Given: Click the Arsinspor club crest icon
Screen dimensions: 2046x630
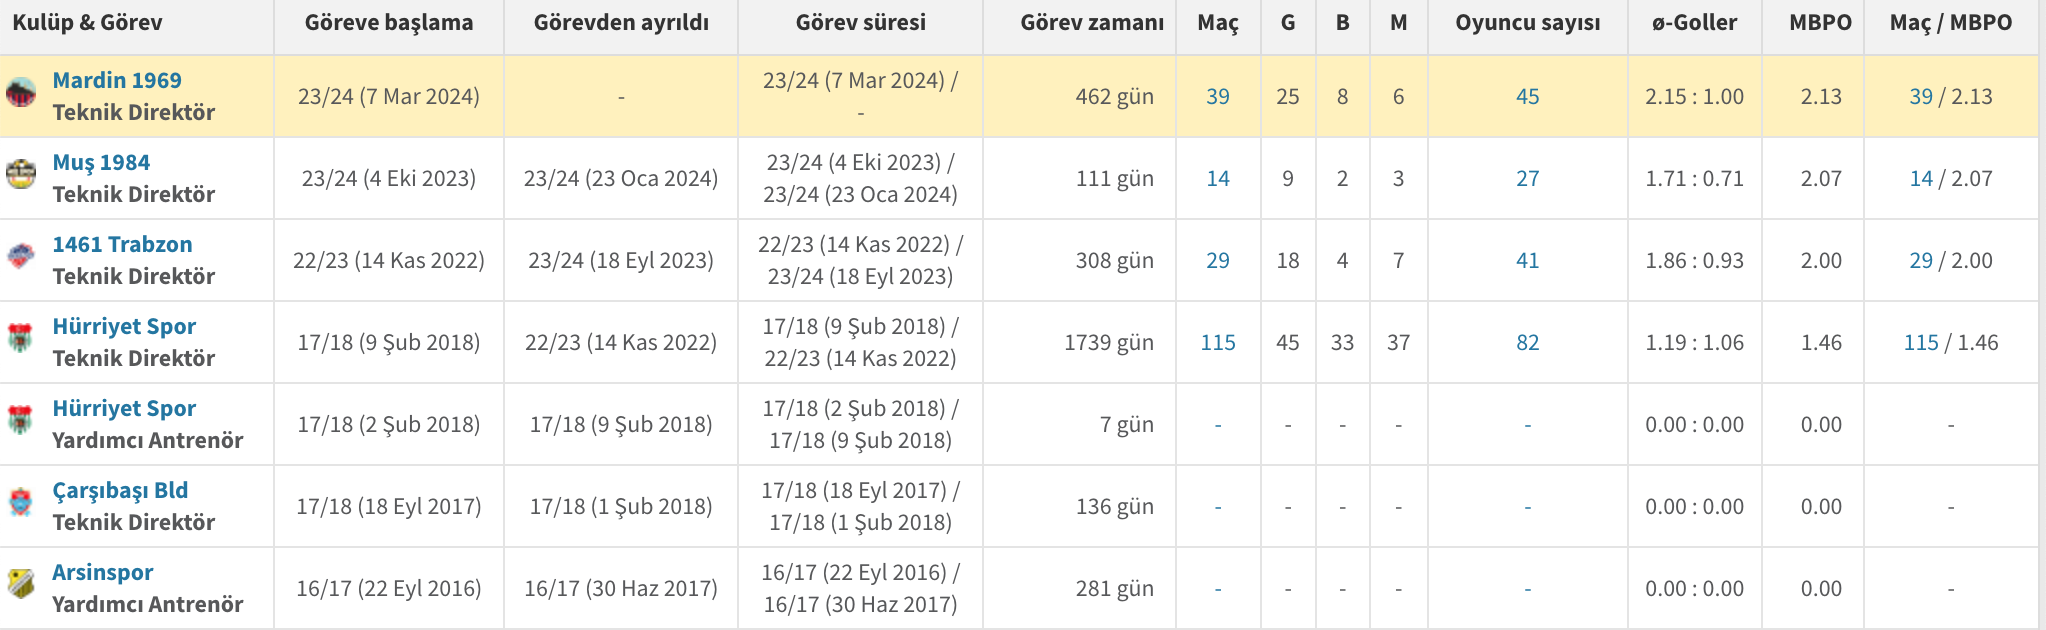Looking at the screenshot, I should [21, 584].
